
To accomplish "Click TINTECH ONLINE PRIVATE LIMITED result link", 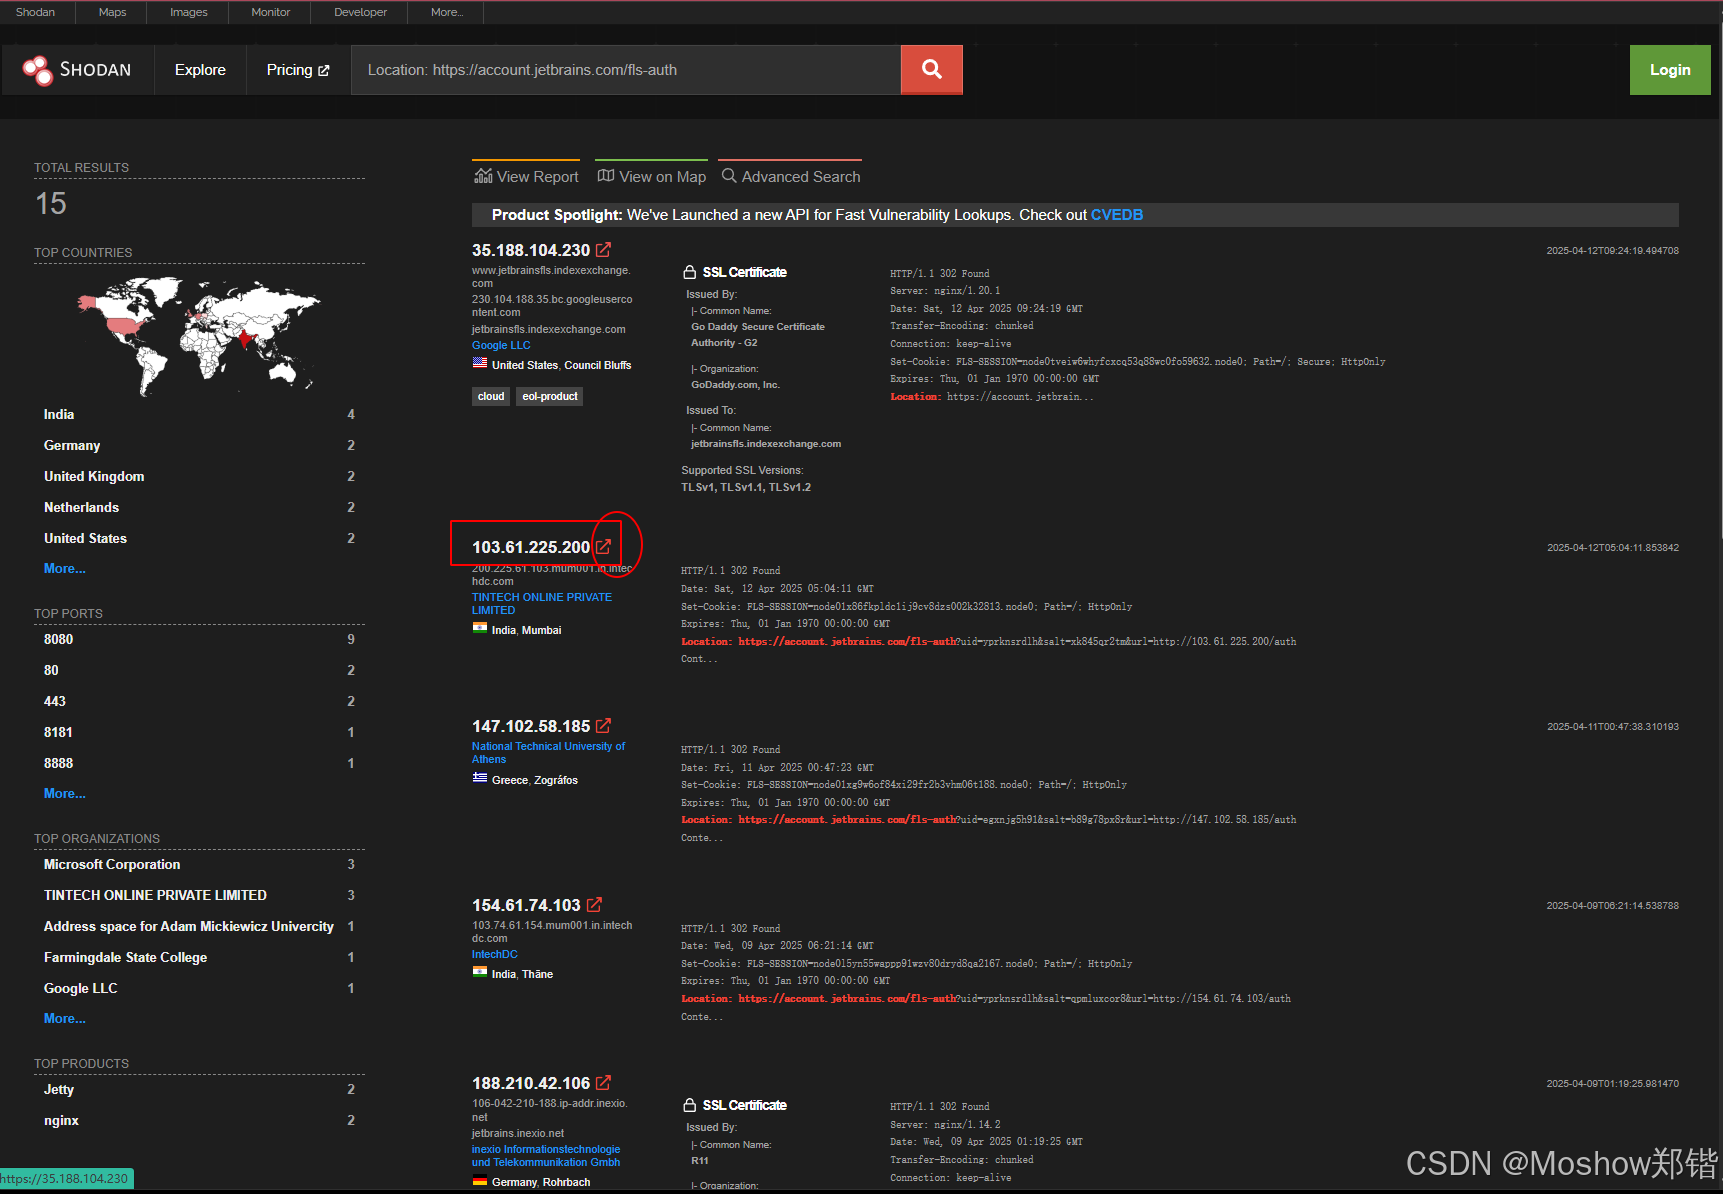I will (x=542, y=603).
